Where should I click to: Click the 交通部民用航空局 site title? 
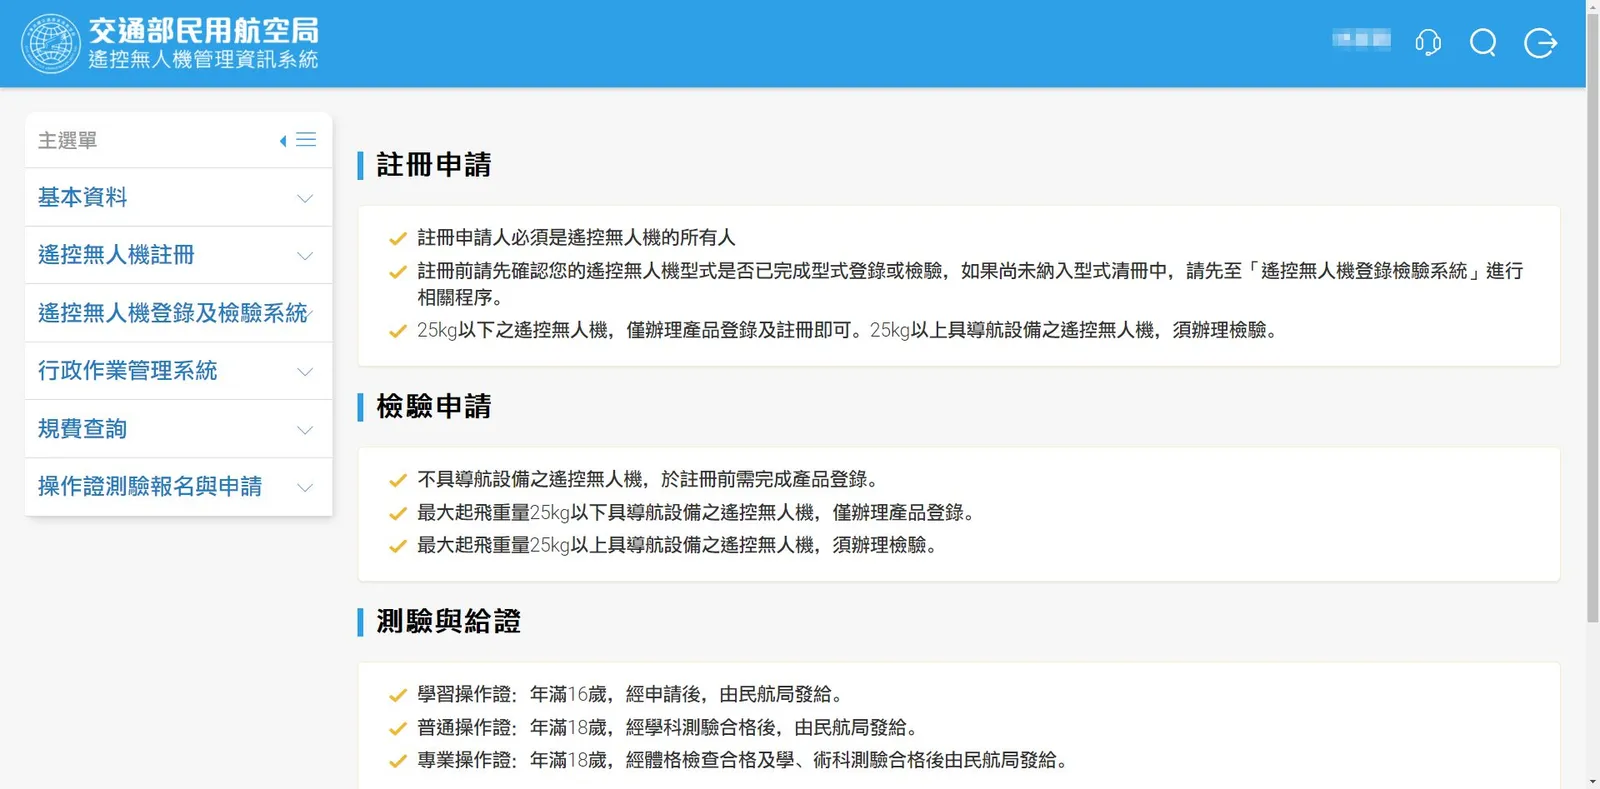(x=204, y=31)
